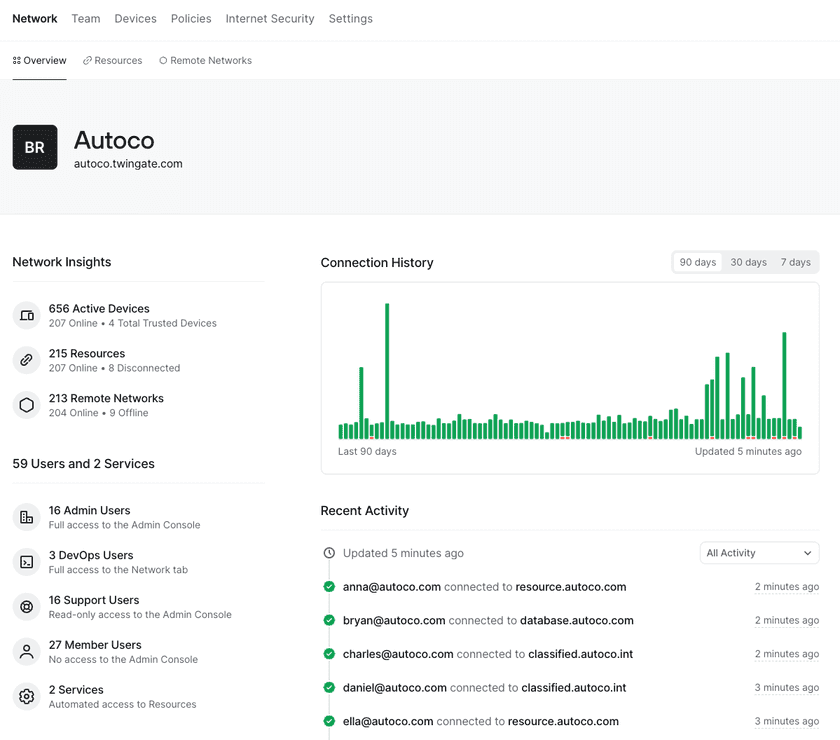
Task: Click ella@autoco.com in Recent Activity
Action: pos(388,721)
